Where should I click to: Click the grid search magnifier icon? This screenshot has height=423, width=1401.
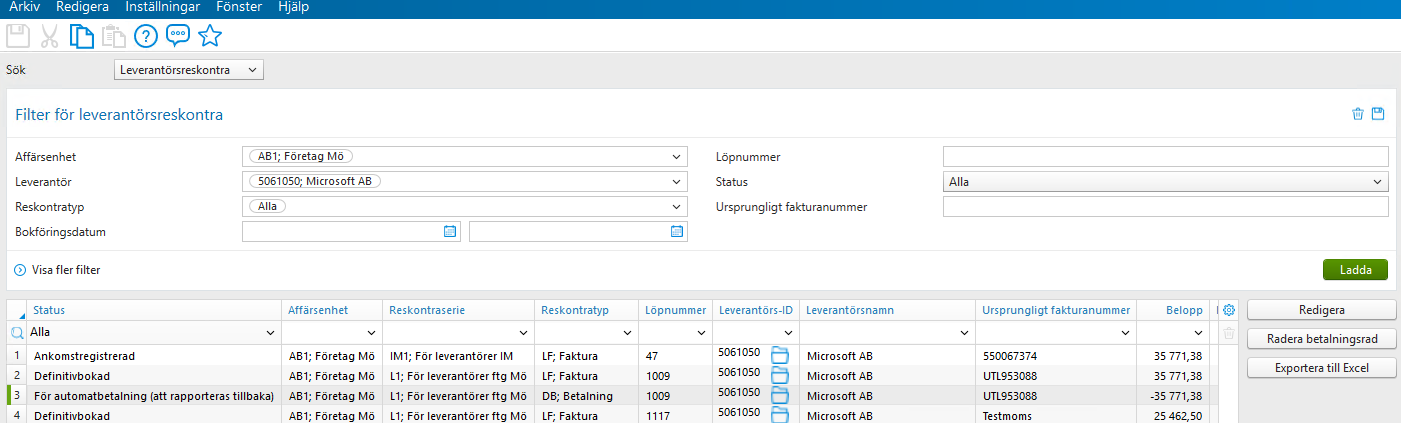(17, 332)
